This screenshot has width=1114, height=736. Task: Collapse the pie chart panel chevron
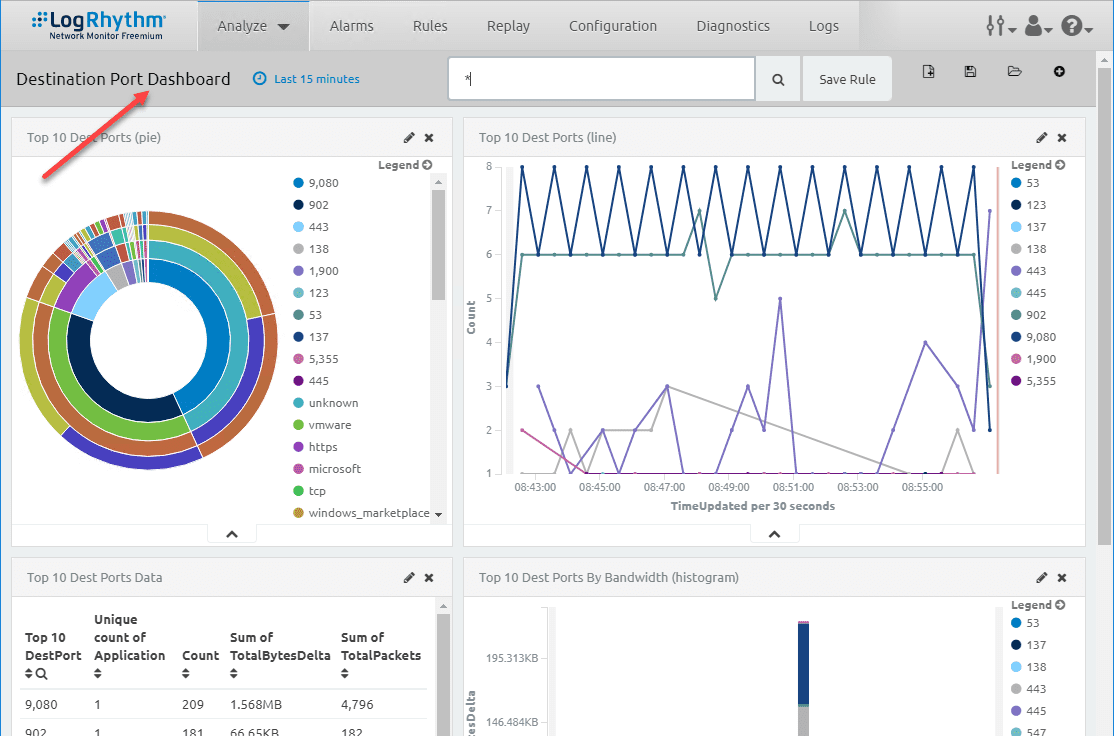coord(232,534)
